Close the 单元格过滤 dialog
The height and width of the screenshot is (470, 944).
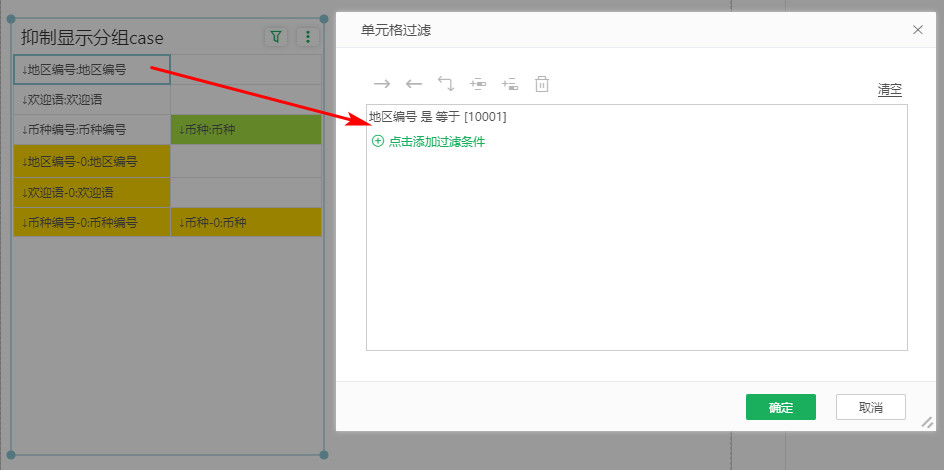point(918,30)
